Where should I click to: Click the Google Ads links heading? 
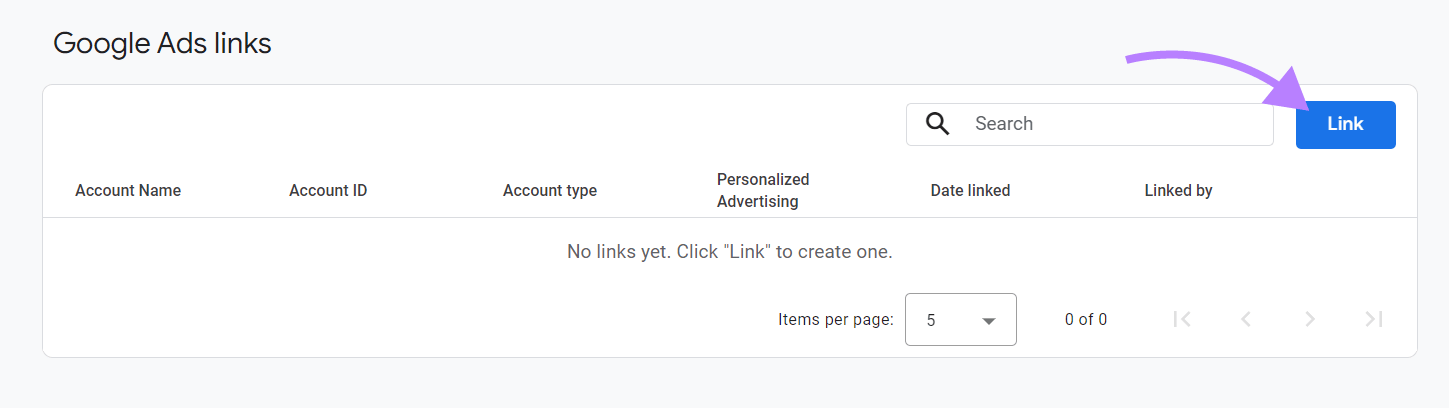[162, 43]
